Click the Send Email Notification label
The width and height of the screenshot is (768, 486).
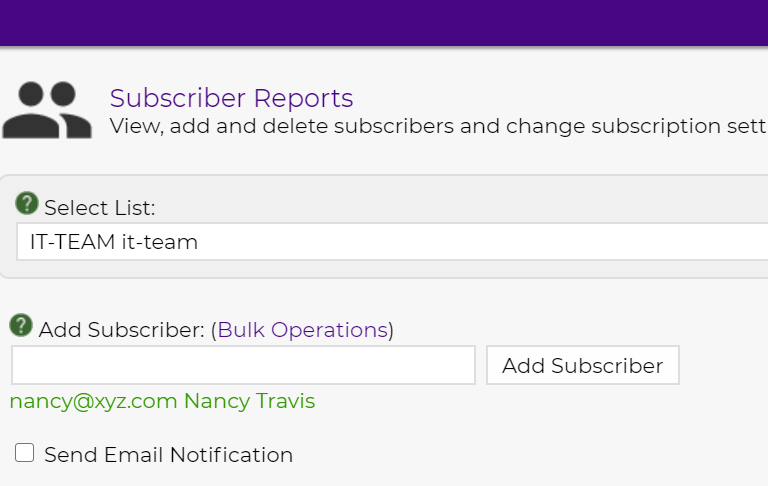click(x=168, y=455)
